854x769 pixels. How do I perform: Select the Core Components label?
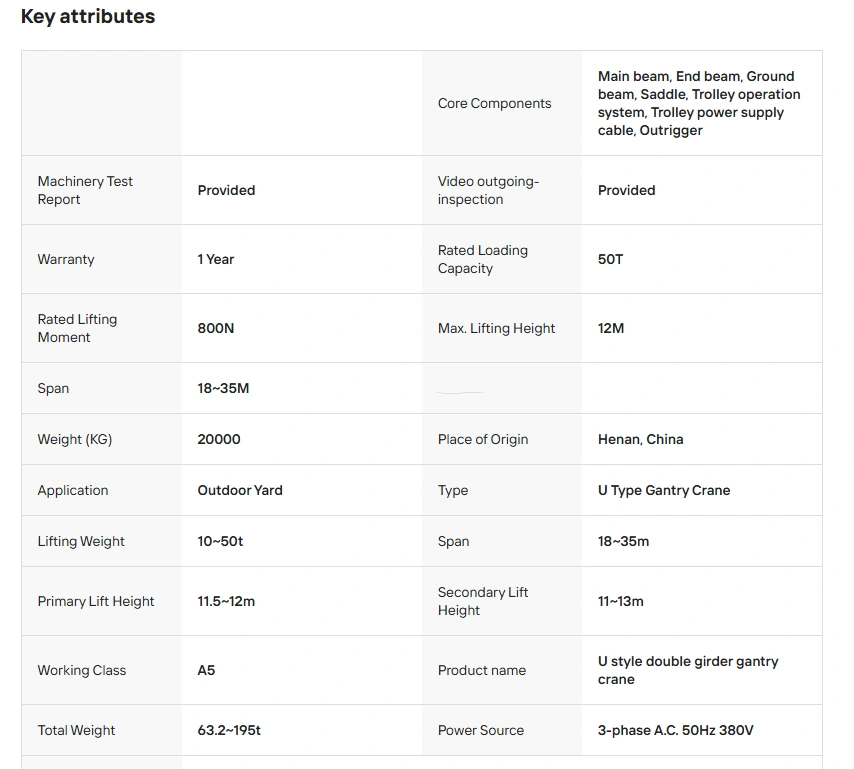pos(494,103)
